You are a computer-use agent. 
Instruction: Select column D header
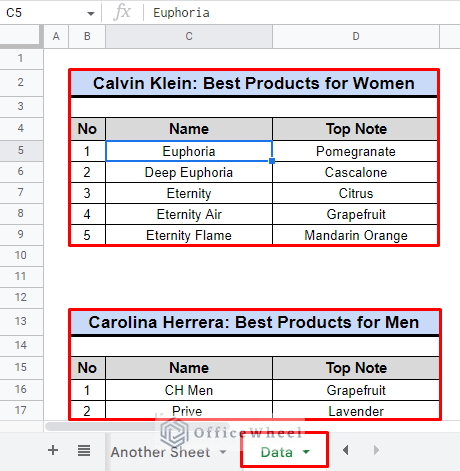pos(356,36)
